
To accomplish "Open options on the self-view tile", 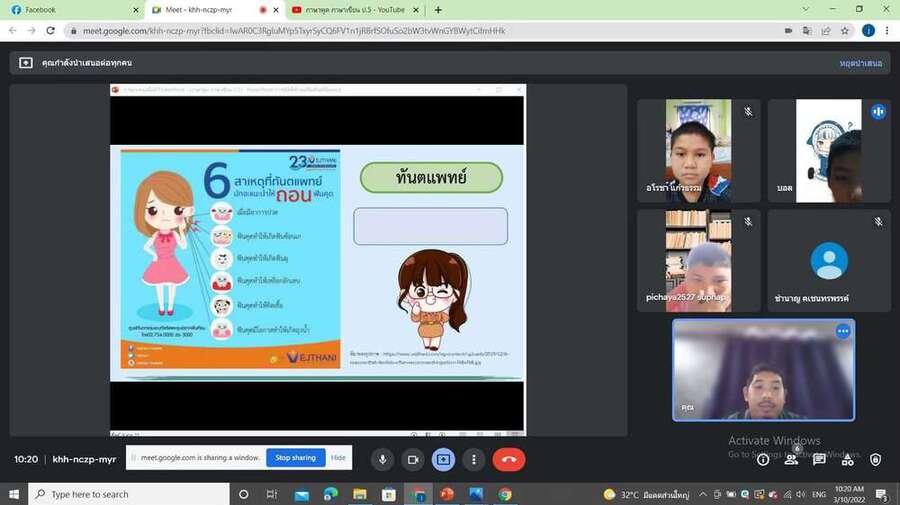I will [x=843, y=331].
